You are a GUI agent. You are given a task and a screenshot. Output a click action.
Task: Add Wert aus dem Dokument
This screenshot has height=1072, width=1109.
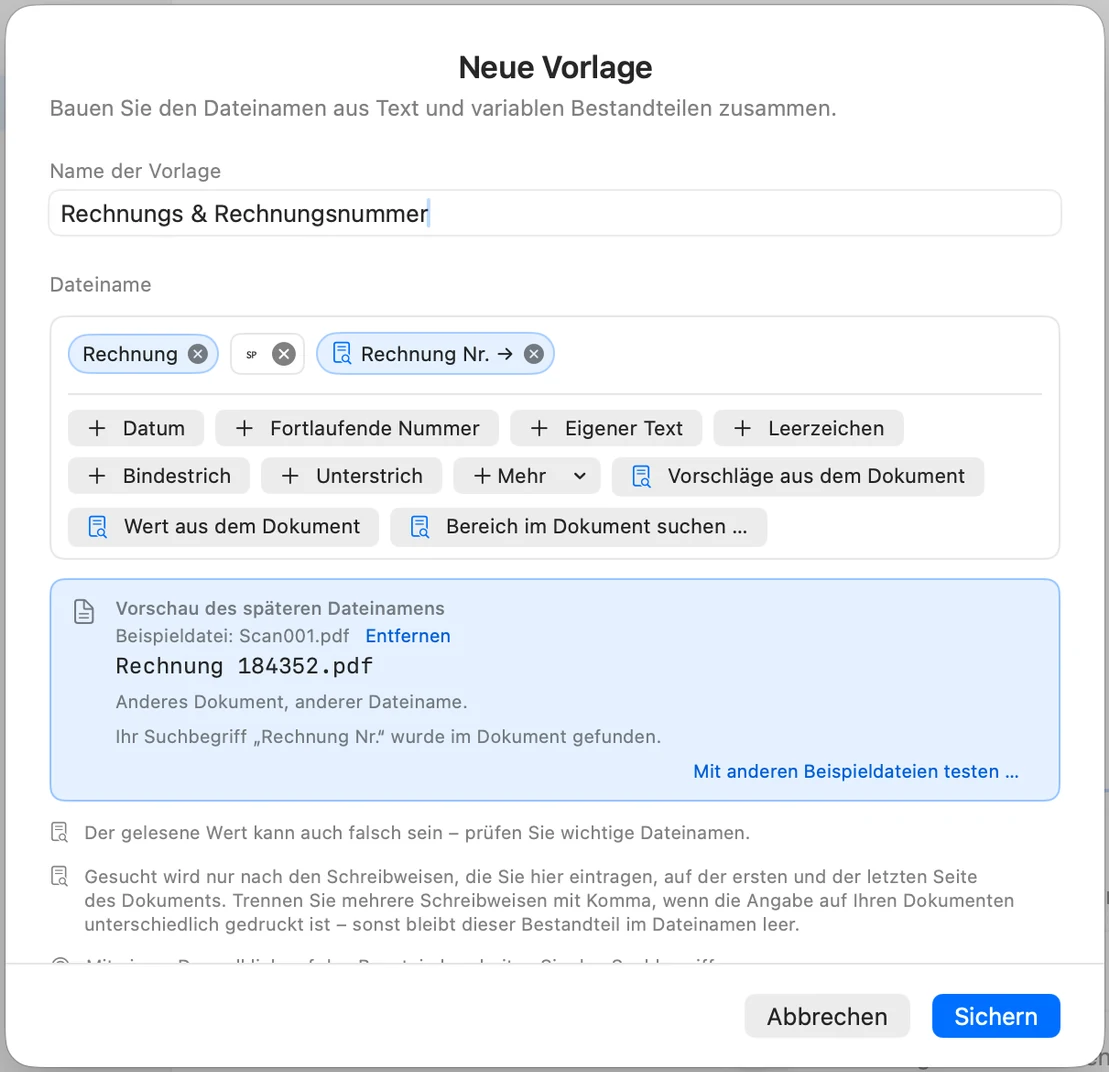click(223, 527)
